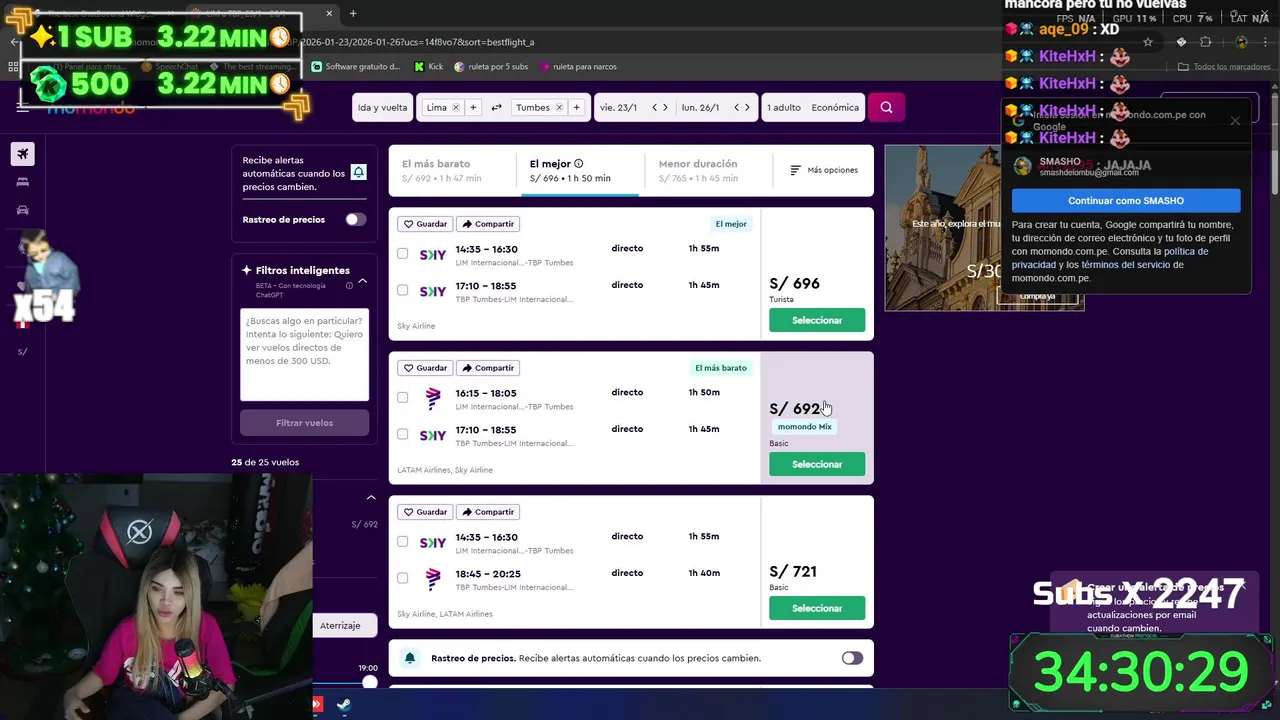Check Sky 17:10 – 18:55 return in S/ 696 card
Screen dimensions: 1280x720
(x=403, y=290)
